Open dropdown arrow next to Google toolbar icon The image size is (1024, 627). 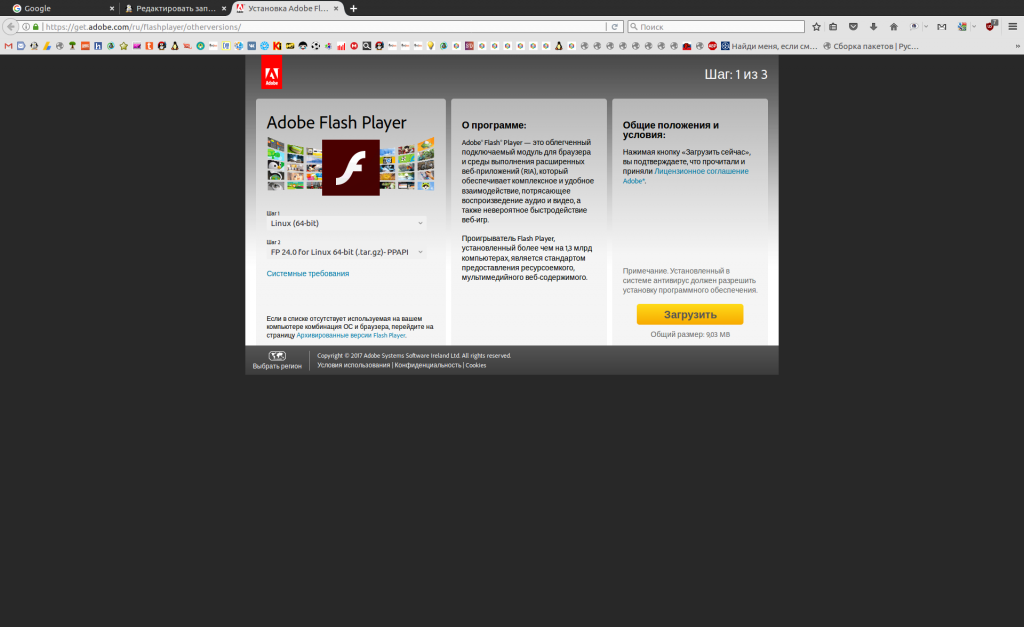pyautogui.click(x=974, y=27)
